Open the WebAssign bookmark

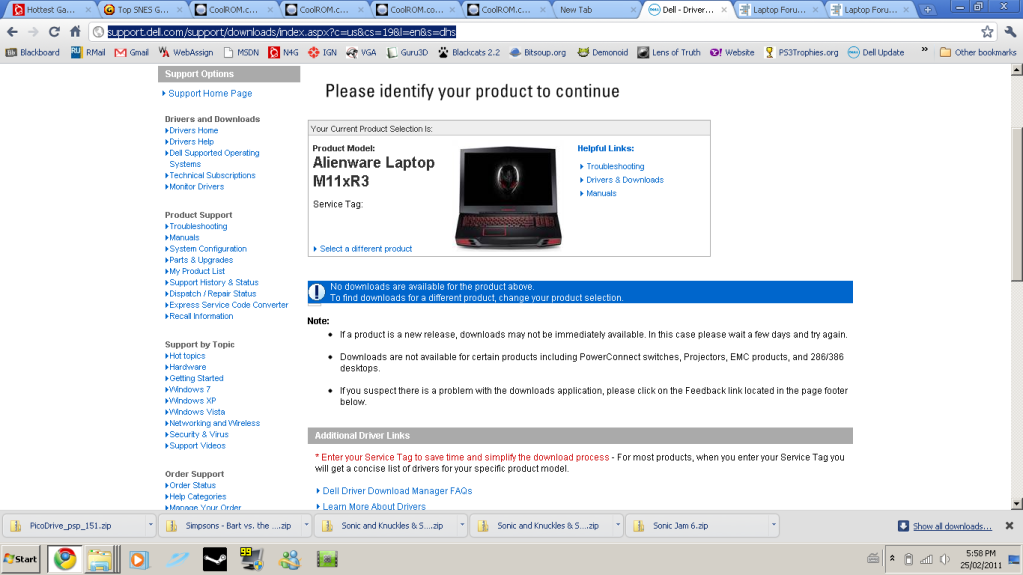185,52
